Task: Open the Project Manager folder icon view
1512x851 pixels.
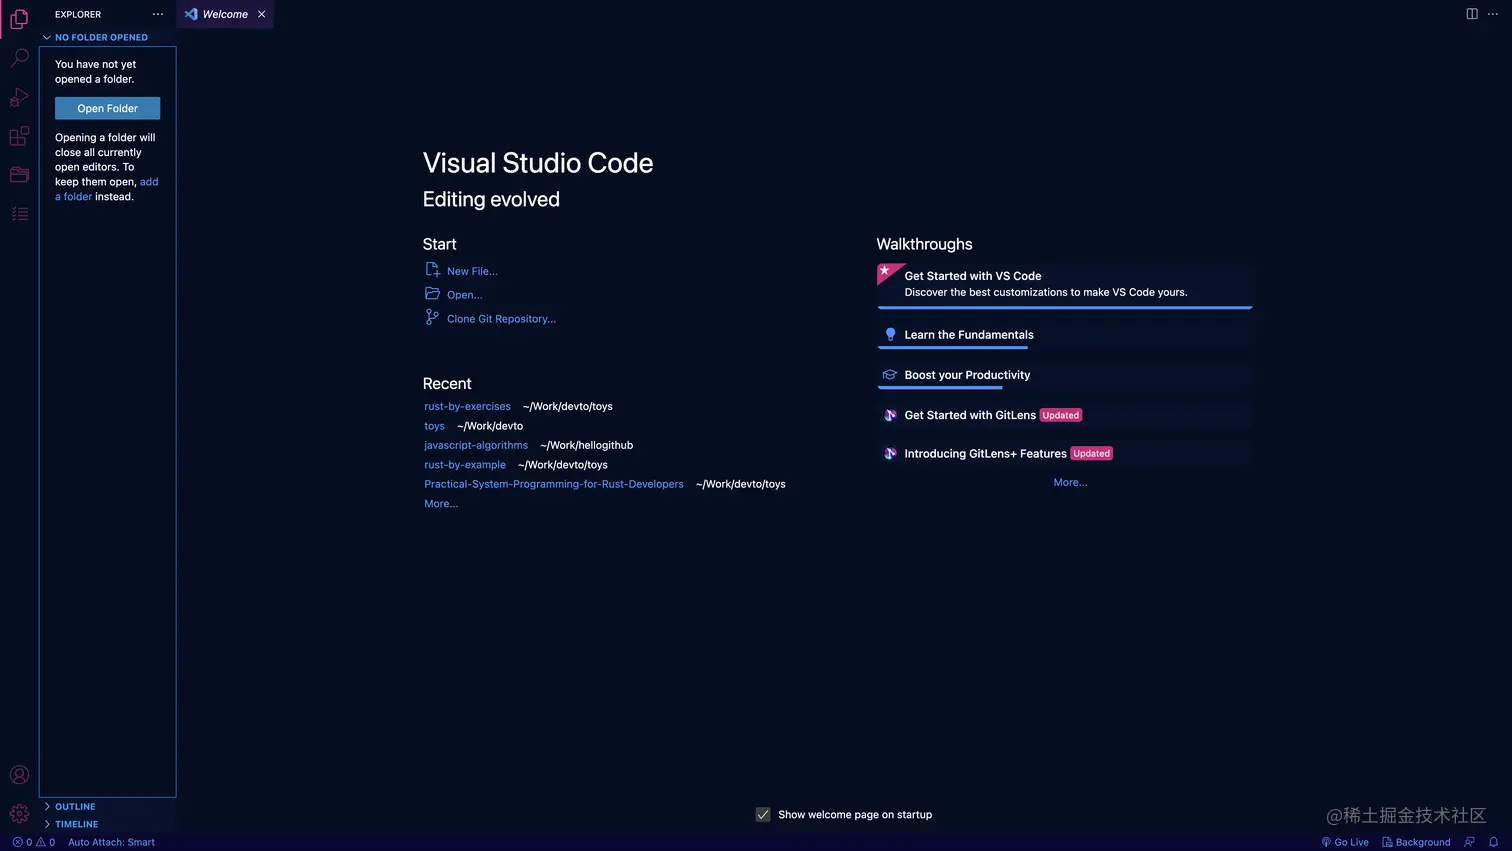Action: pos(19,175)
